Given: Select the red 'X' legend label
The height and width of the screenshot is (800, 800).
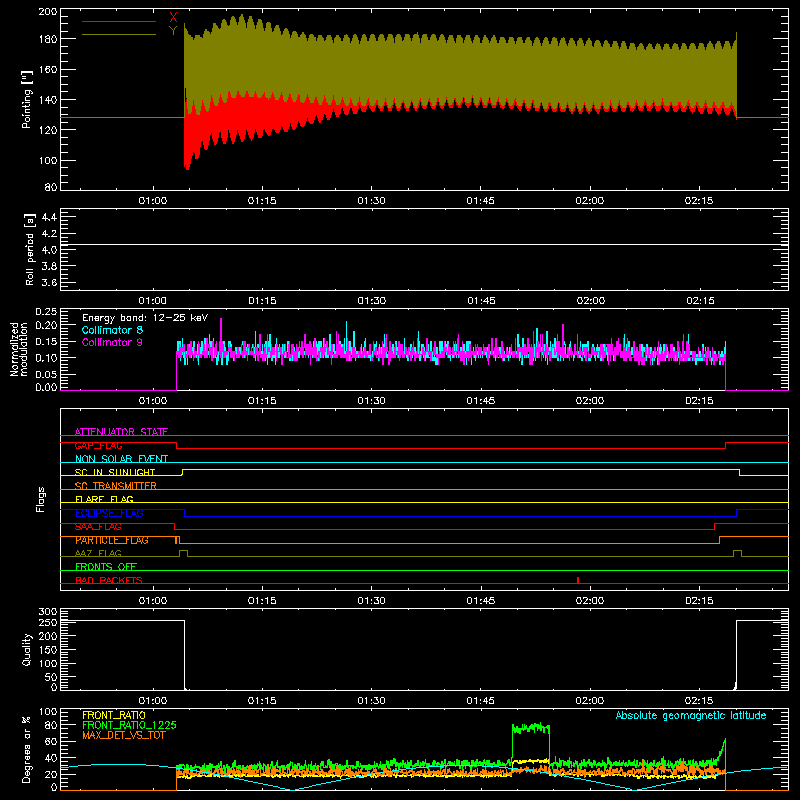Looking at the screenshot, I should (173, 18).
